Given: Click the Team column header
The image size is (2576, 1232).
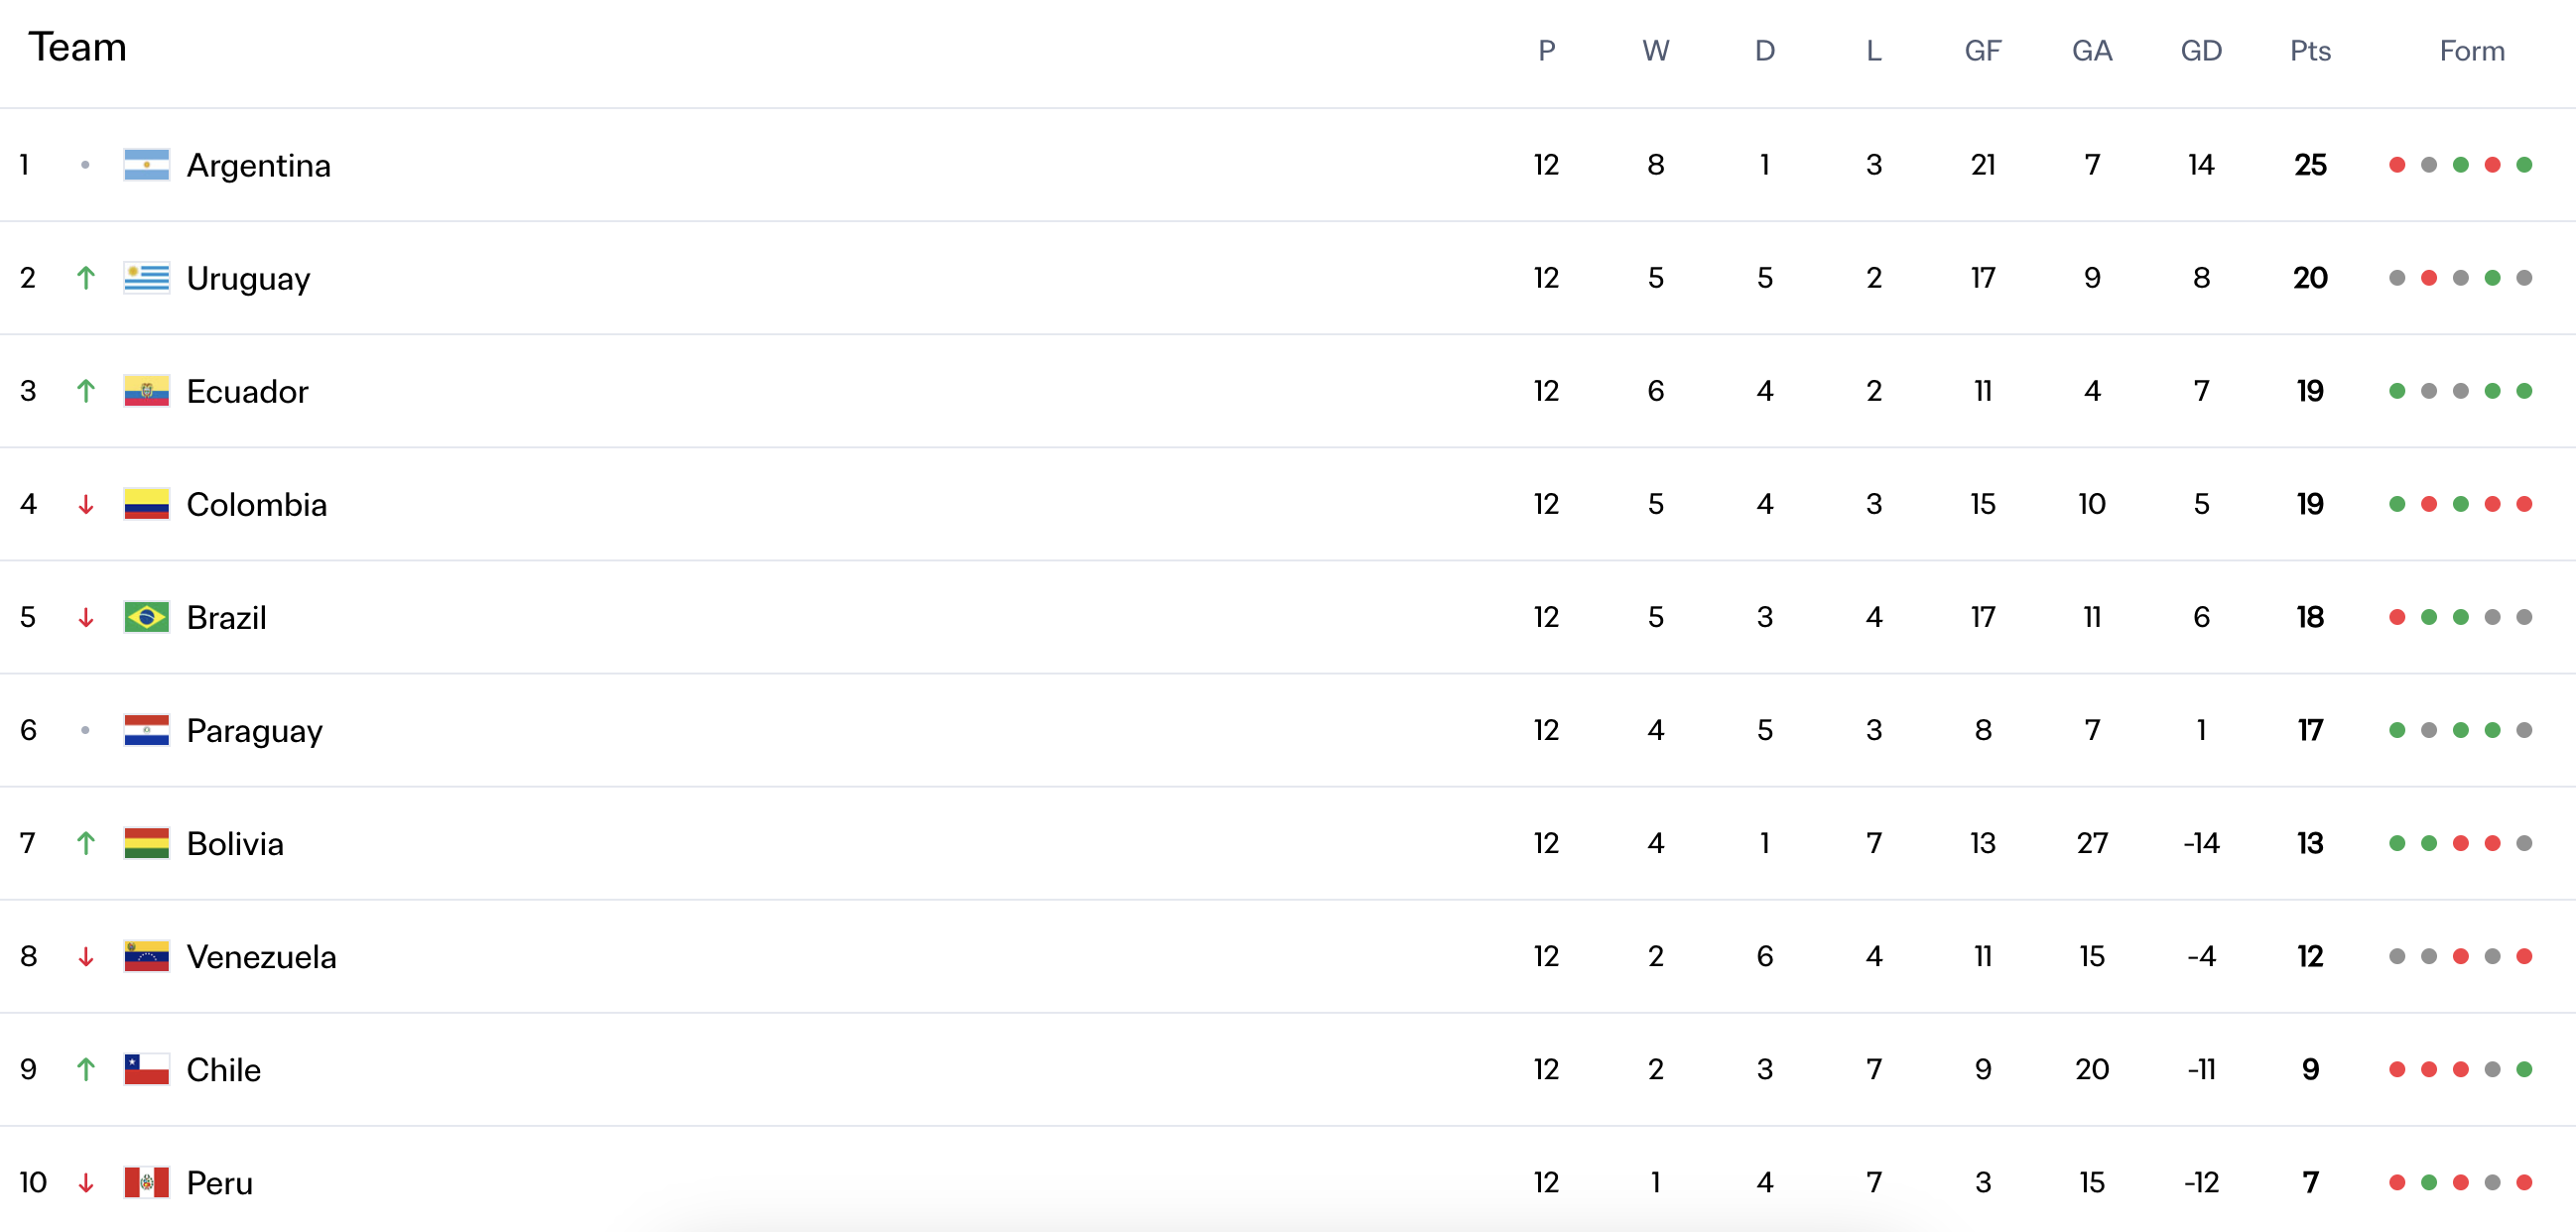Looking at the screenshot, I should pyautogui.click(x=77, y=47).
